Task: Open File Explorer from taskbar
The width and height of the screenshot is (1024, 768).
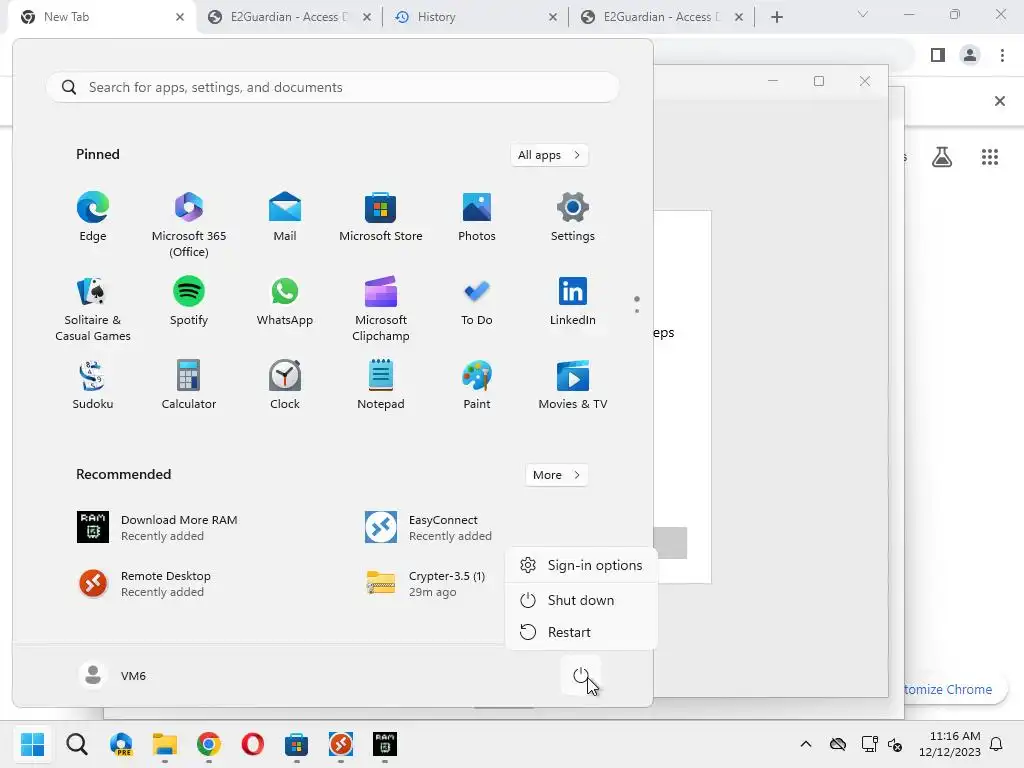Action: coord(165,744)
